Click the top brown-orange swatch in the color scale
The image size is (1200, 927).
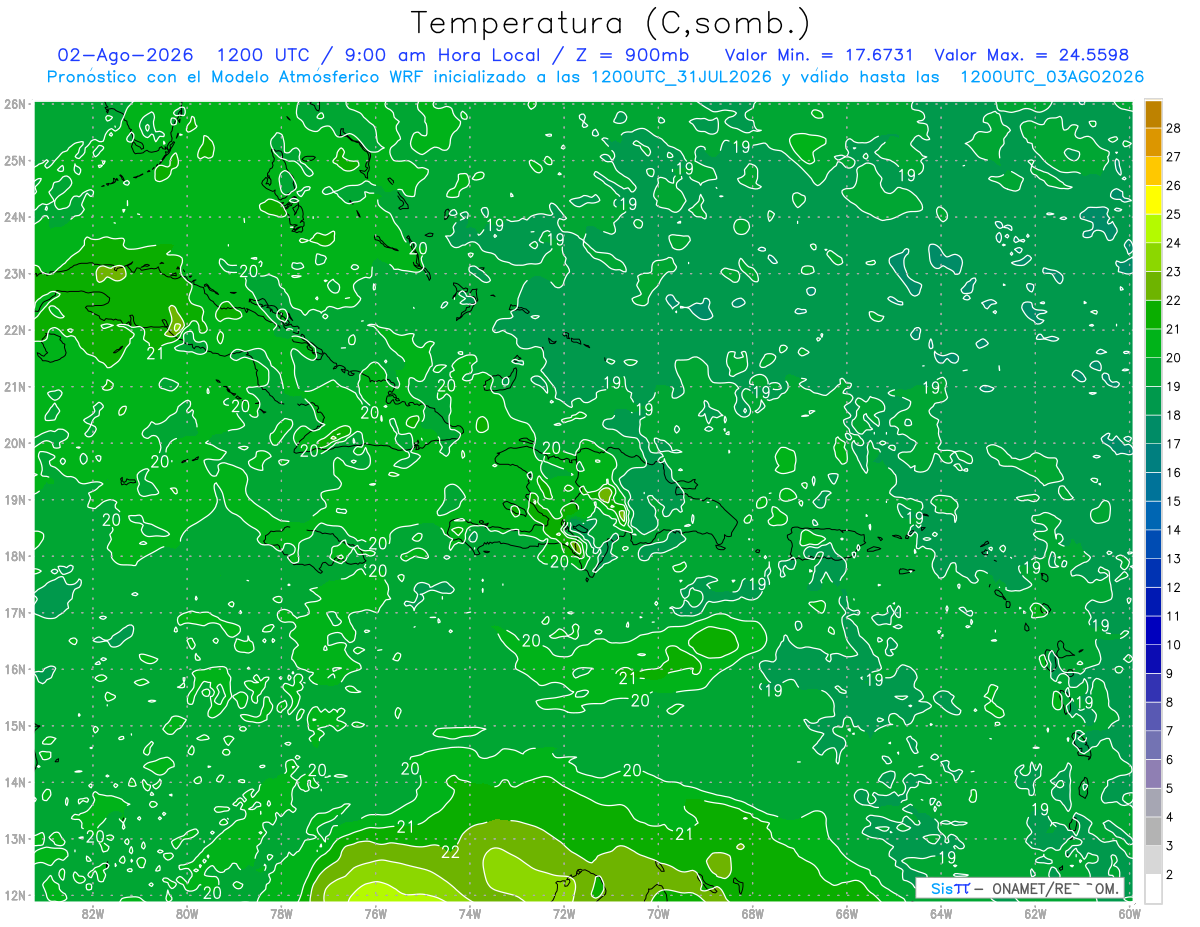tap(1153, 114)
